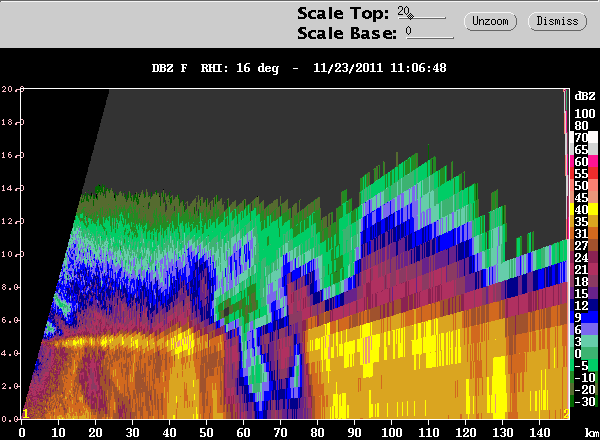This screenshot has height=440, width=600.
Task: Click the Scale Base slider track
Action: pos(430,37)
